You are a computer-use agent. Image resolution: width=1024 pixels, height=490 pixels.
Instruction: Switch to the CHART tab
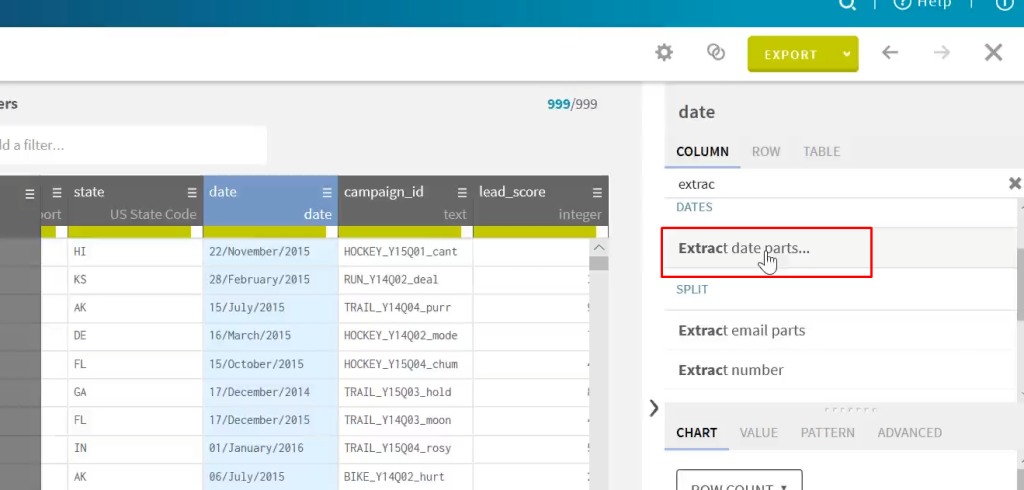point(696,433)
